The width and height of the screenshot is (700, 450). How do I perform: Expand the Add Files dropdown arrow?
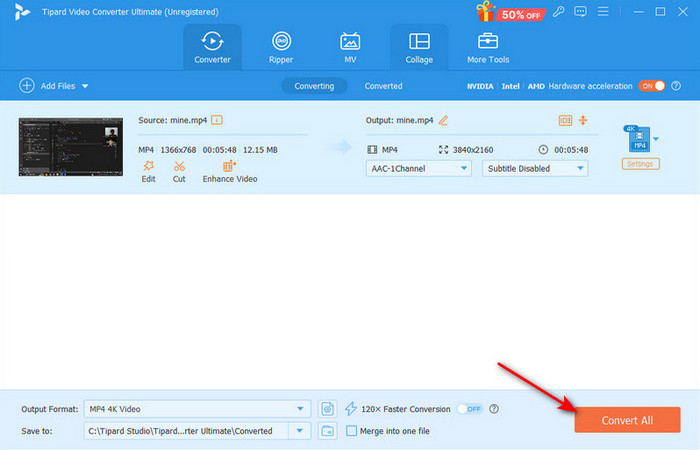tap(85, 86)
